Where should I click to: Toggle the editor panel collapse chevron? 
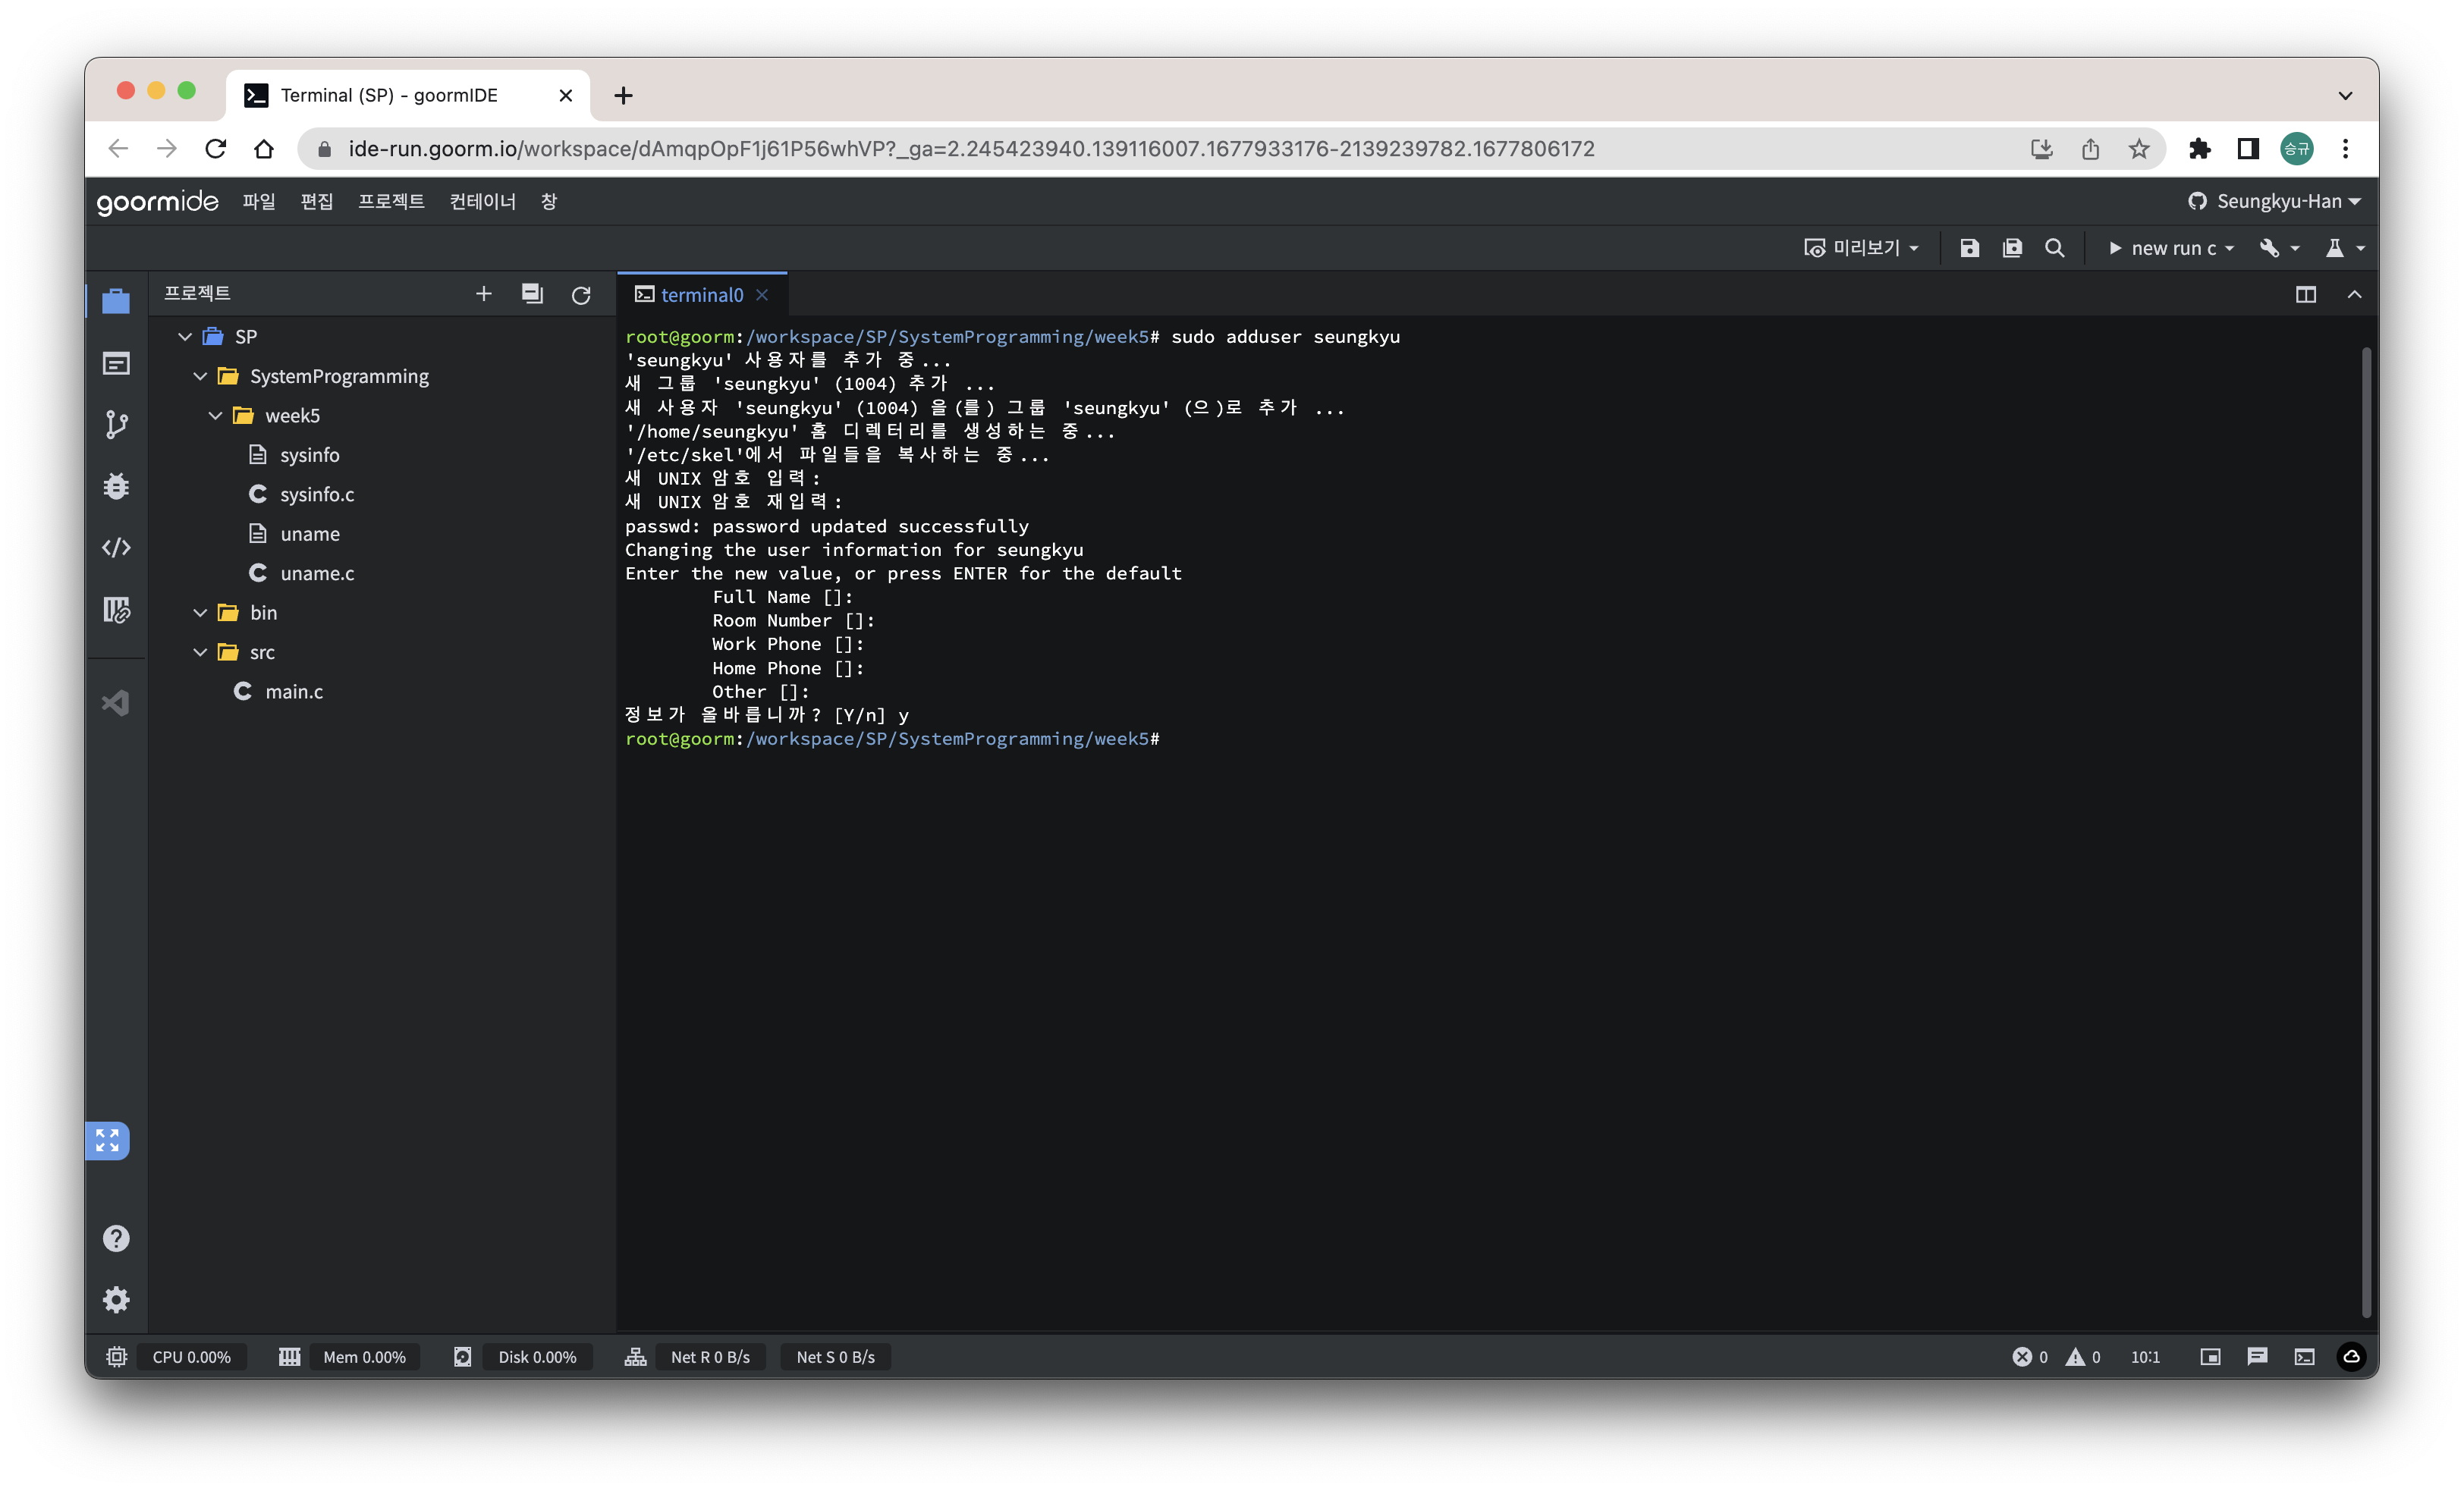(2354, 295)
